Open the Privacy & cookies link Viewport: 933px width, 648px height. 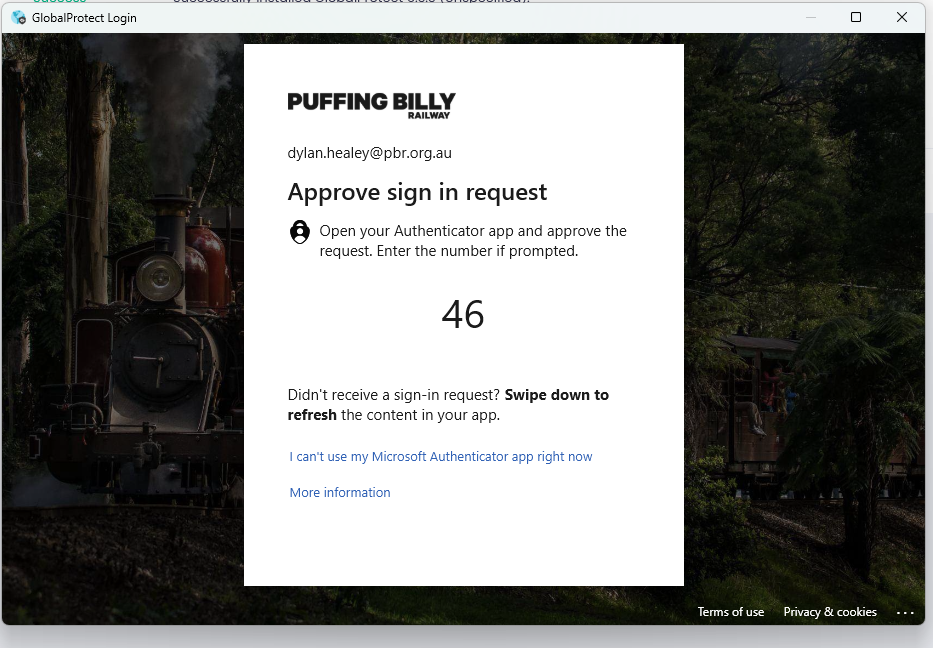829,612
